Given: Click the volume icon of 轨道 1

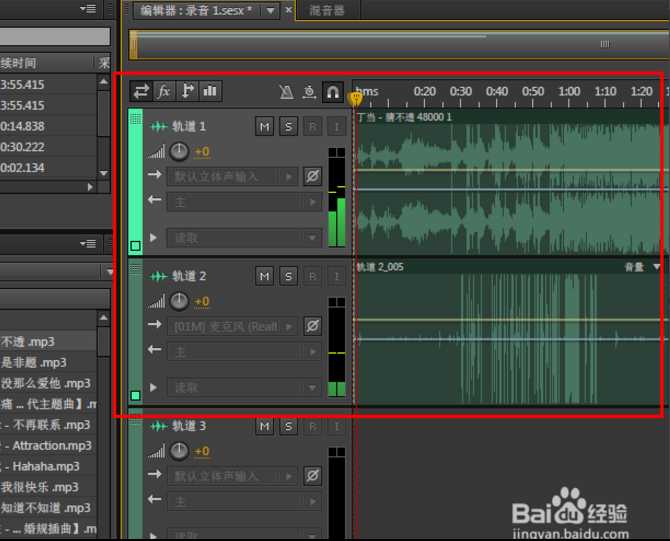Looking at the screenshot, I should click(x=156, y=152).
